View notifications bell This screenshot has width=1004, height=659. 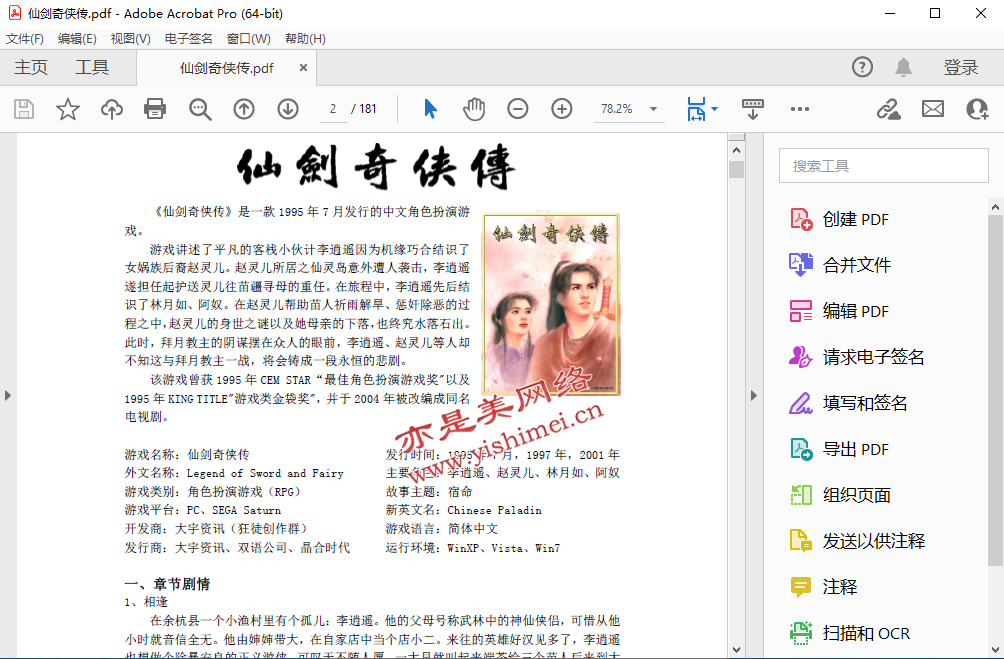point(903,67)
